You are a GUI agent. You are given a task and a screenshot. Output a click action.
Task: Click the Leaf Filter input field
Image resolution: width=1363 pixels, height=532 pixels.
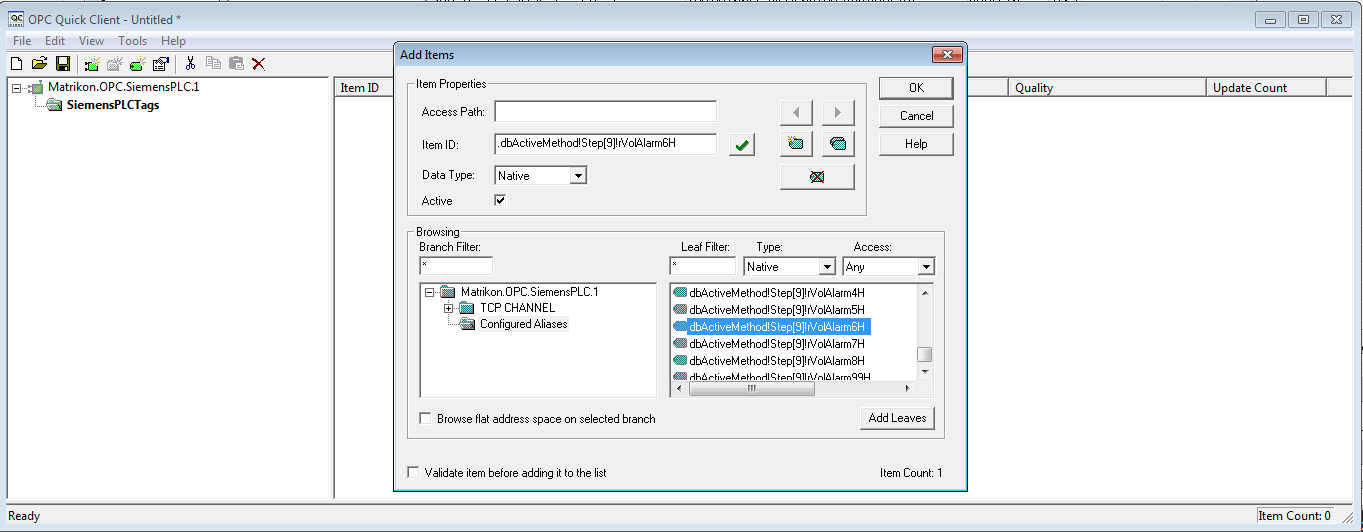(x=702, y=266)
